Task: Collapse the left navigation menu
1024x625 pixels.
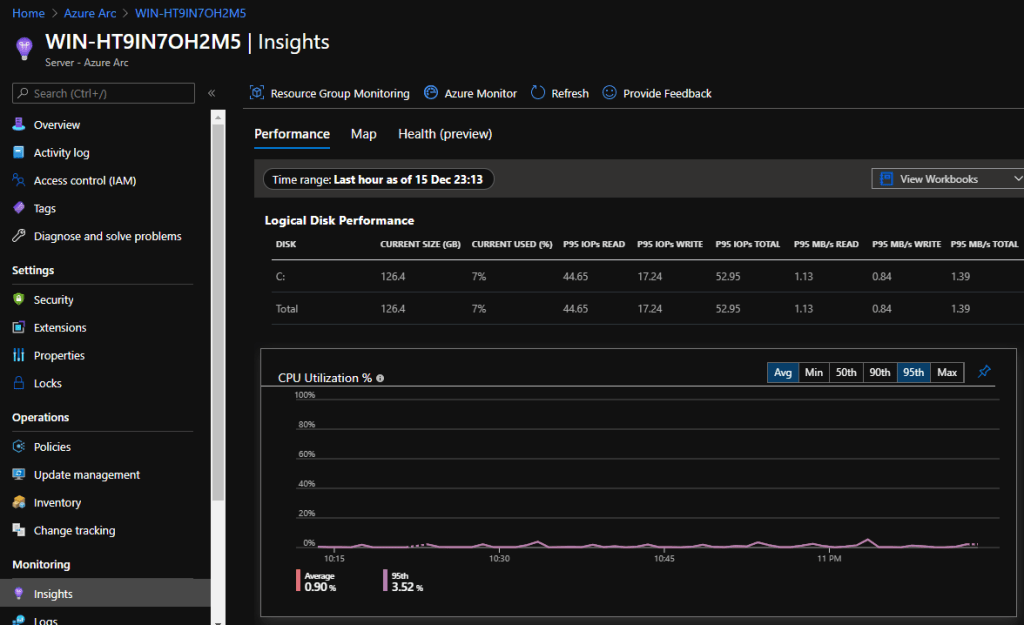Action: [211, 93]
